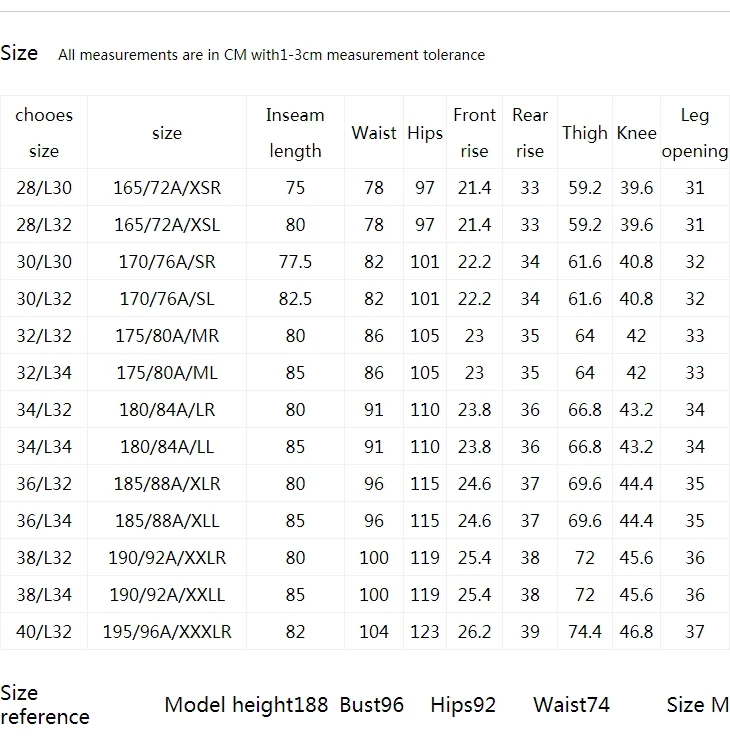Click the Waist column header
This screenshot has height=736, width=730.
pyautogui.click(x=374, y=133)
